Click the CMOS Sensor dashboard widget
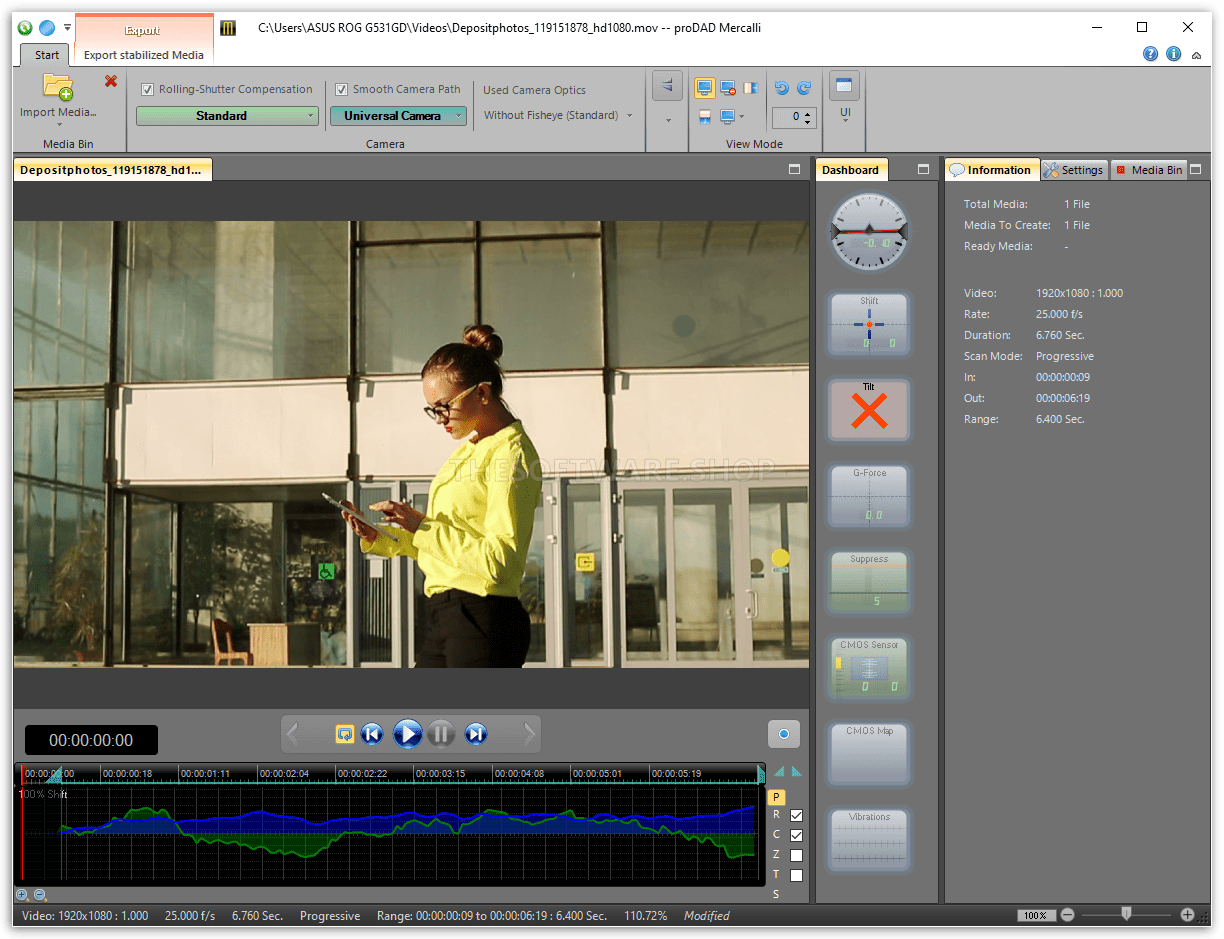The height and width of the screenshot is (939, 1224). (x=869, y=668)
